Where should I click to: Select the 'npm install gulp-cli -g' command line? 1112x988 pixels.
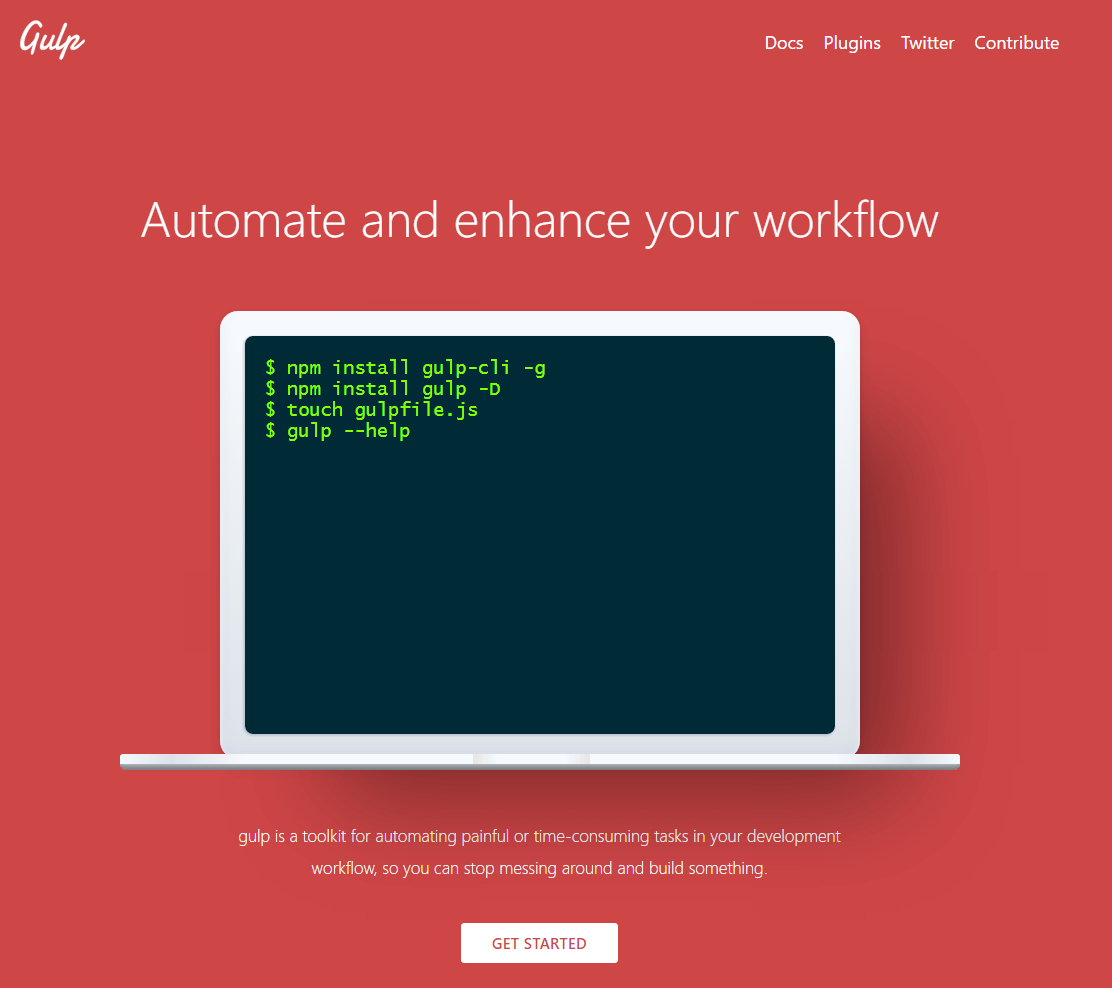[406, 367]
